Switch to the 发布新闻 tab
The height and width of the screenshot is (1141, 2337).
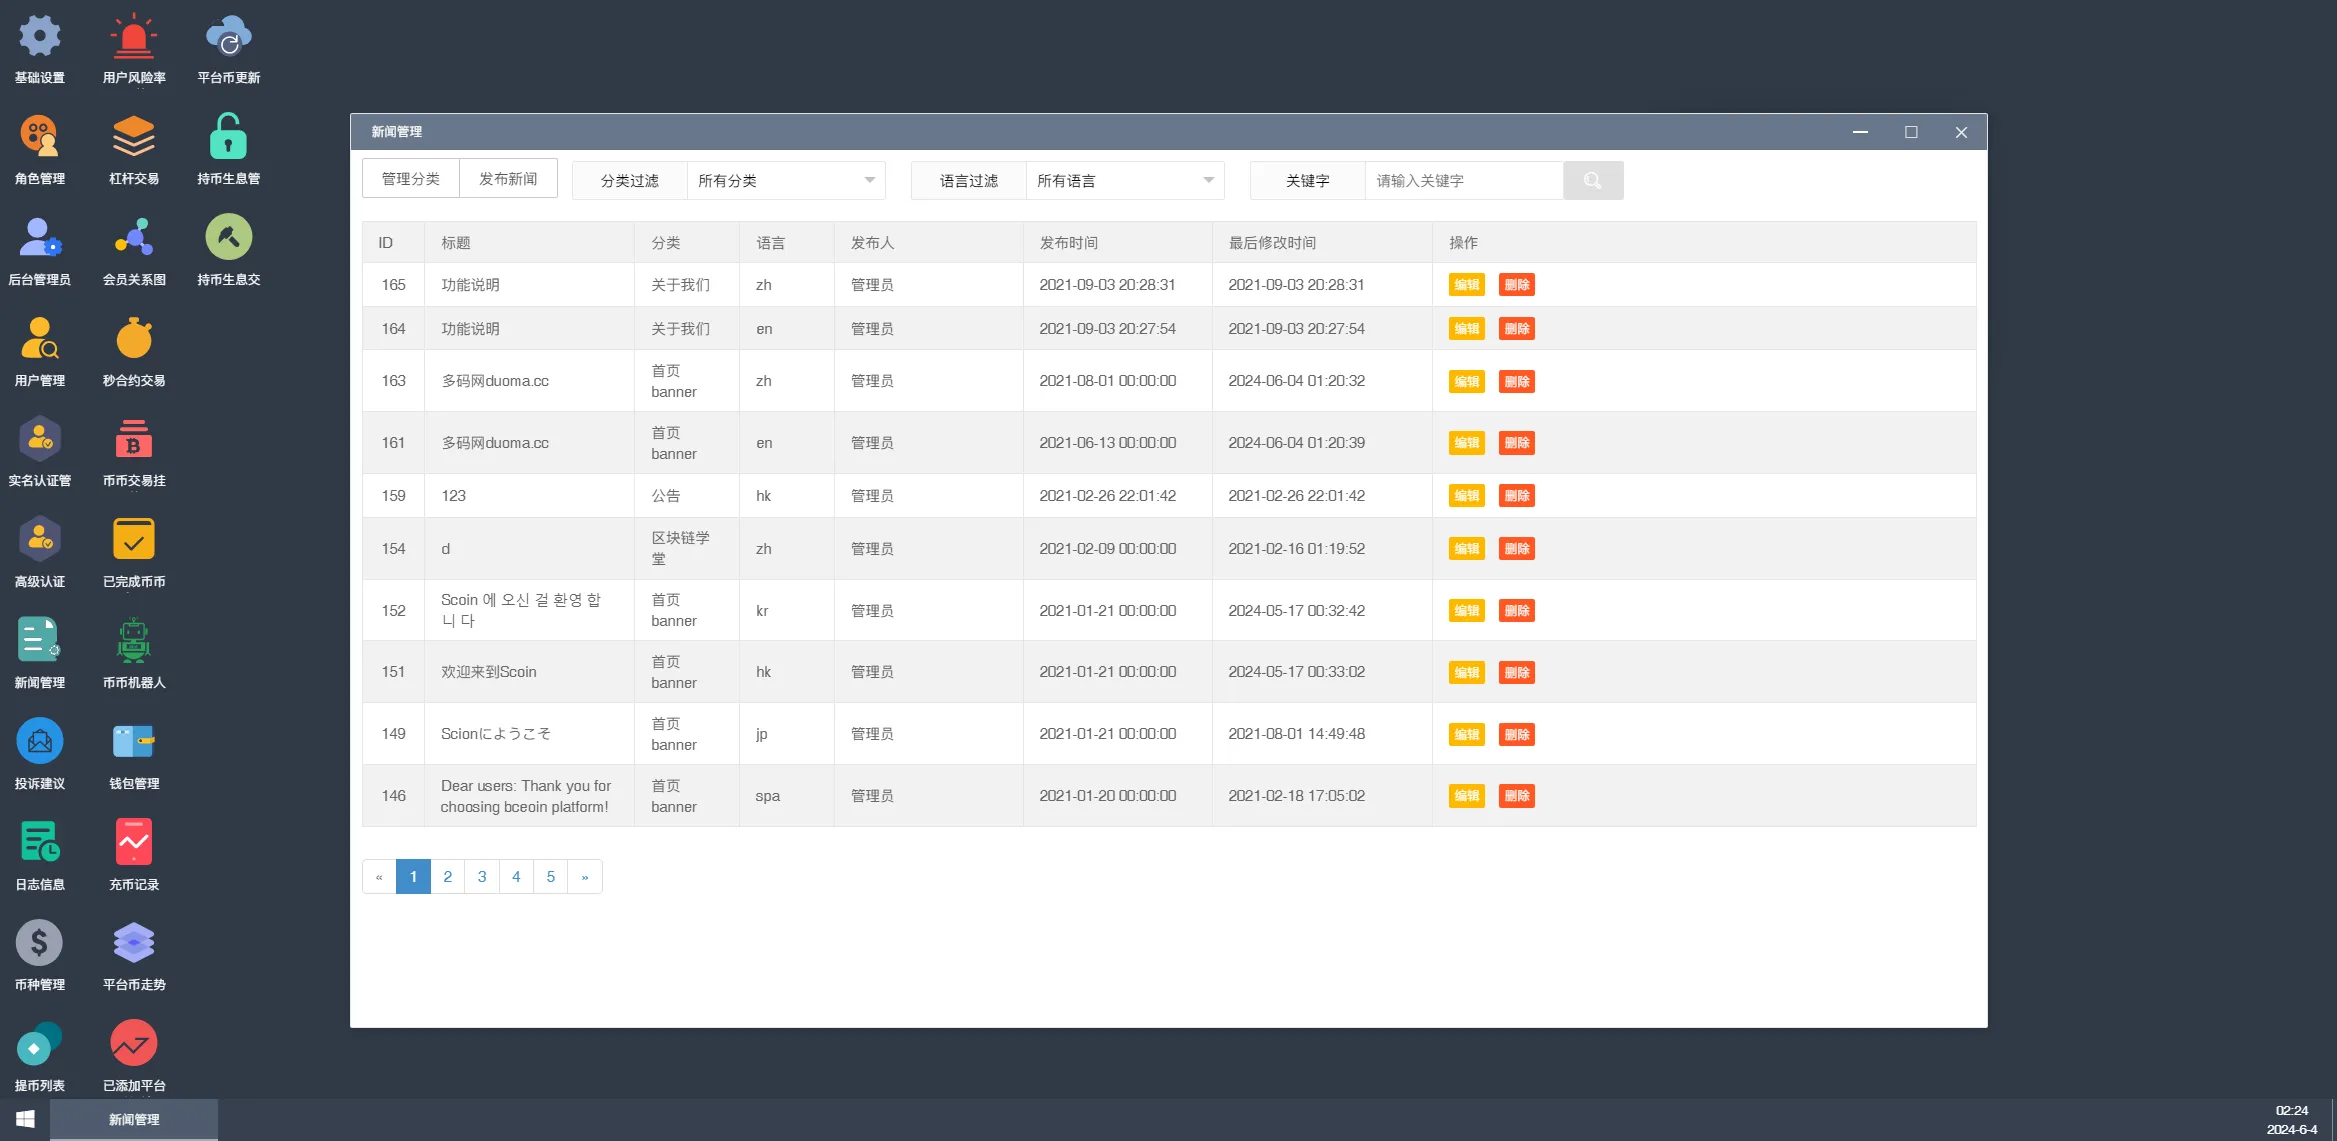click(508, 179)
